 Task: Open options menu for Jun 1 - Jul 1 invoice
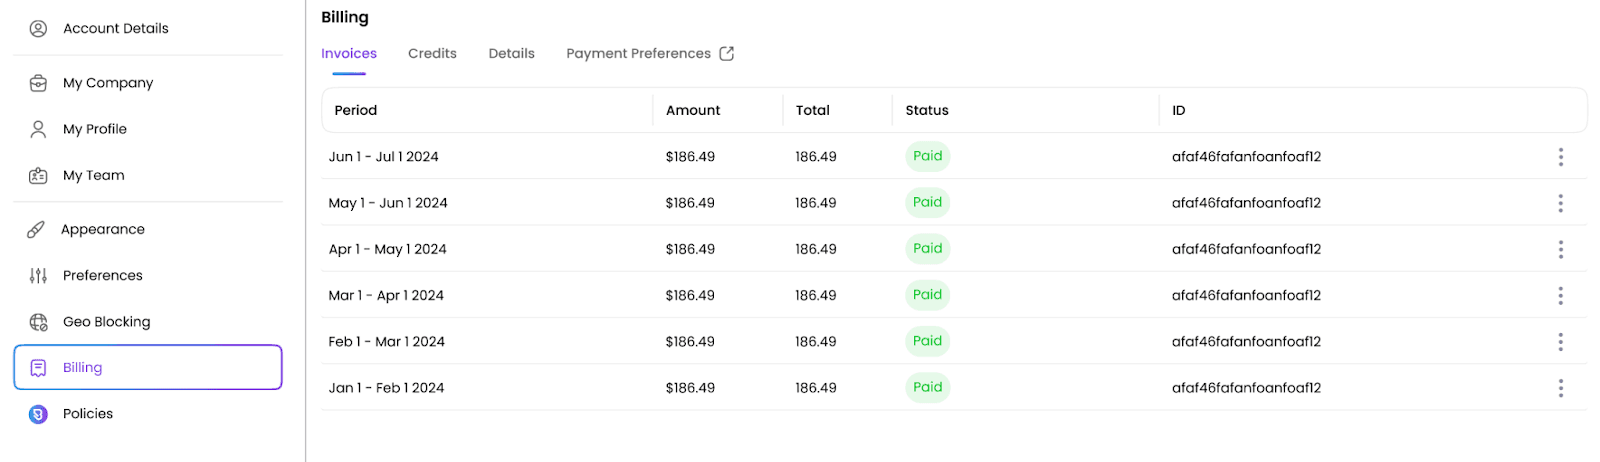click(x=1560, y=157)
